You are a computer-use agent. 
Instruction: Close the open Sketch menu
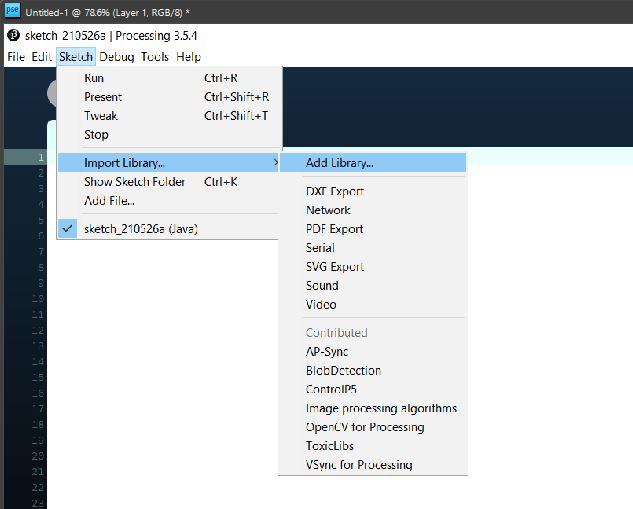coord(76,57)
